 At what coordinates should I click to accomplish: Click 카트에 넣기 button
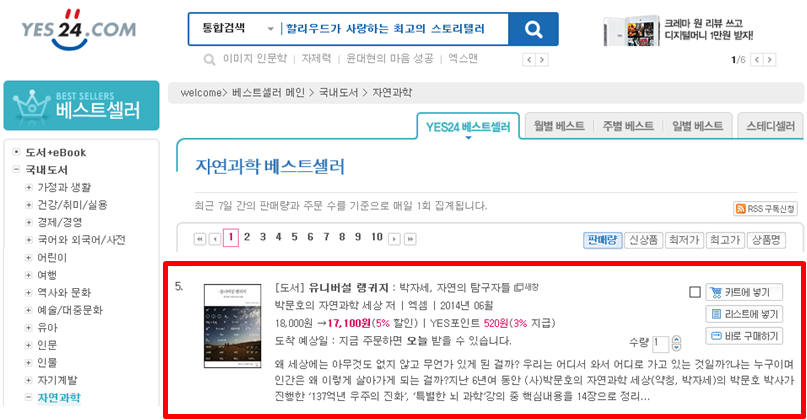tap(744, 292)
